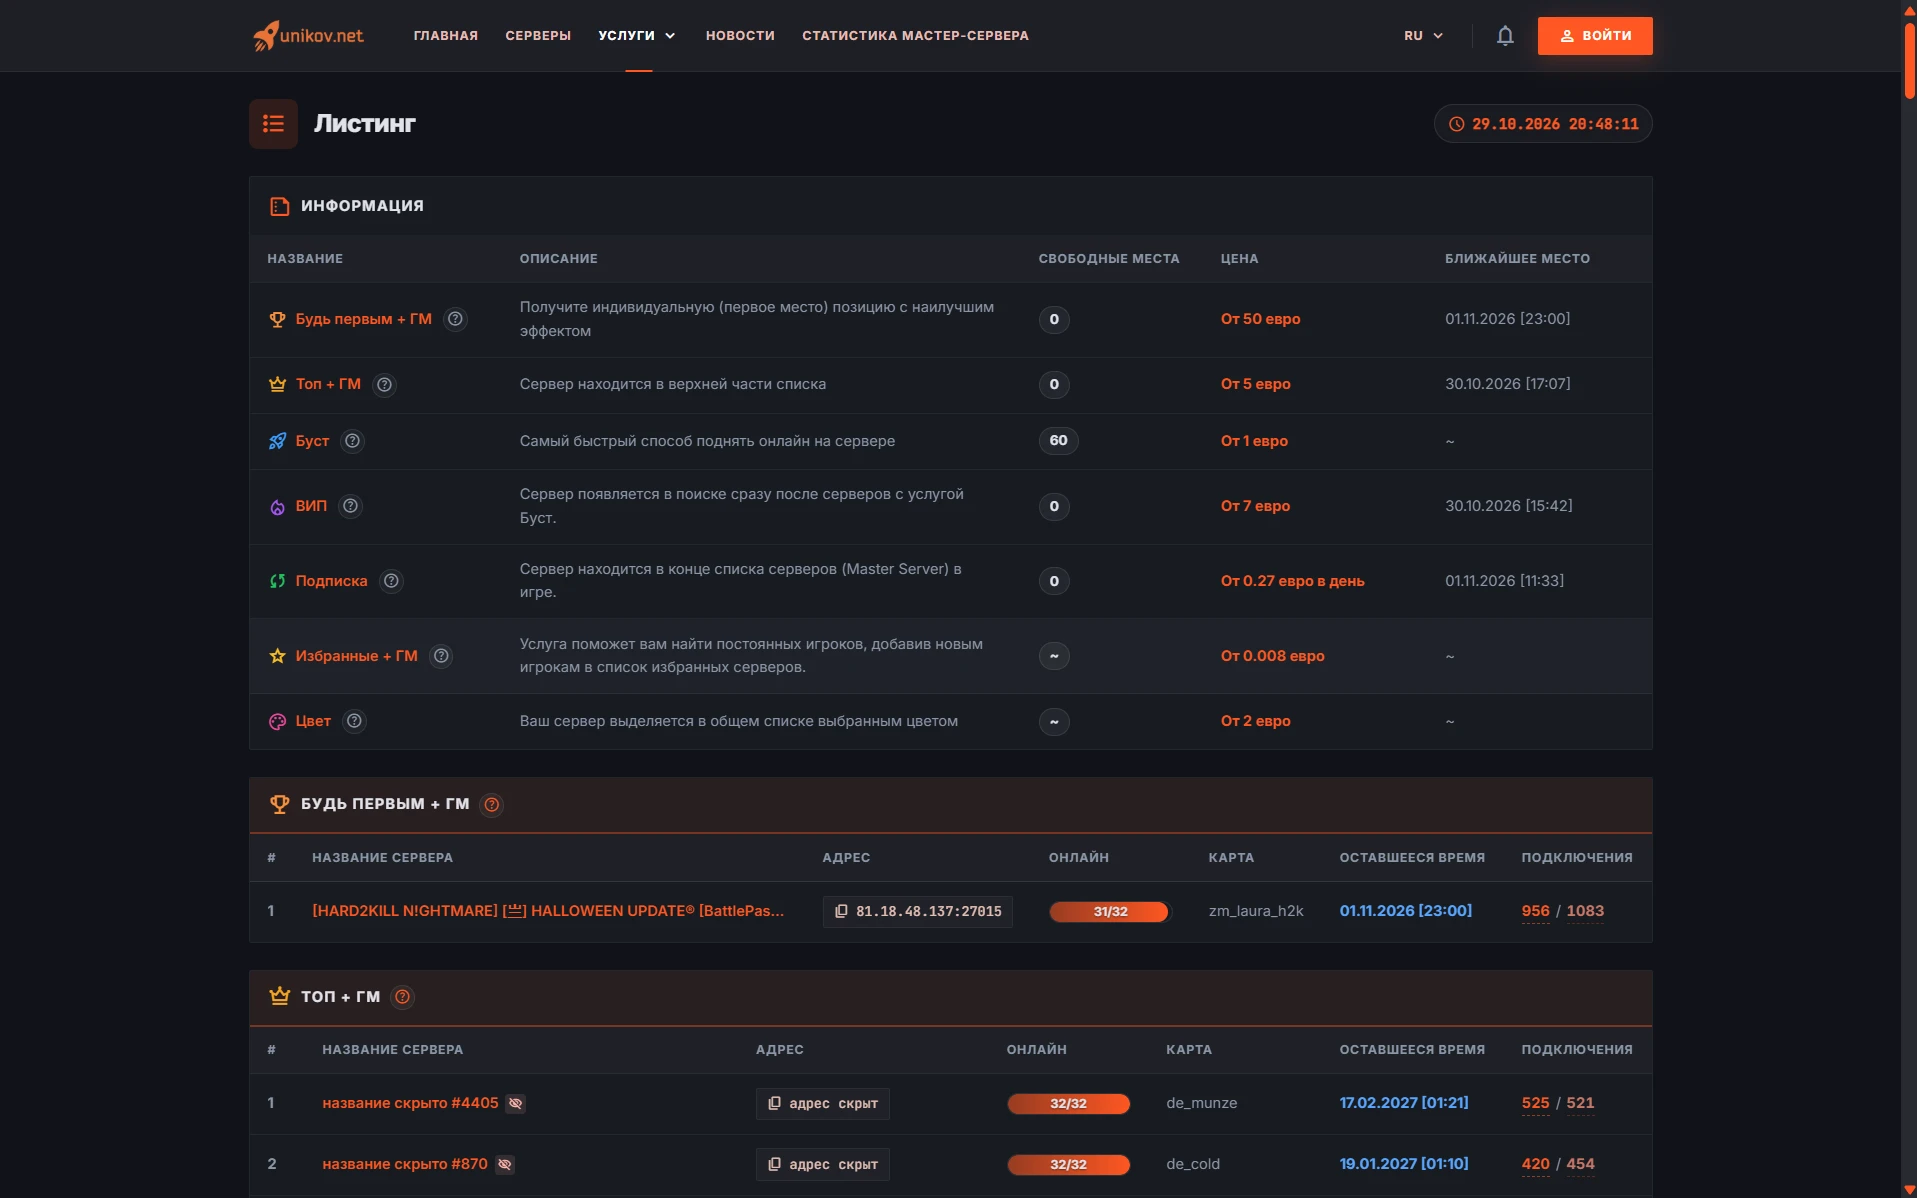Expand the Услуги dropdown menu
The image size is (1917, 1198).
tap(637, 36)
